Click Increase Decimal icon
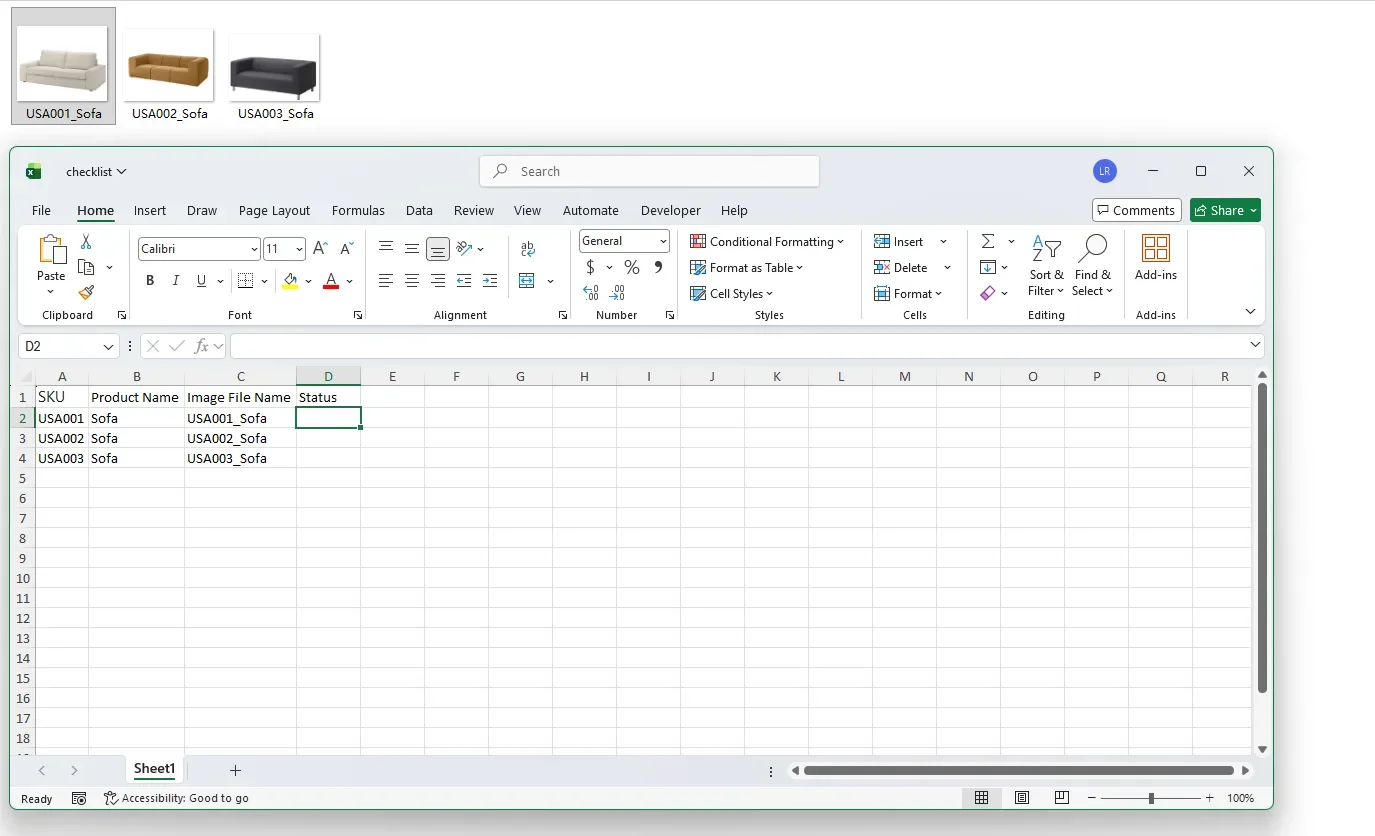Viewport: 1375px width, 836px height. click(x=591, y=293)
